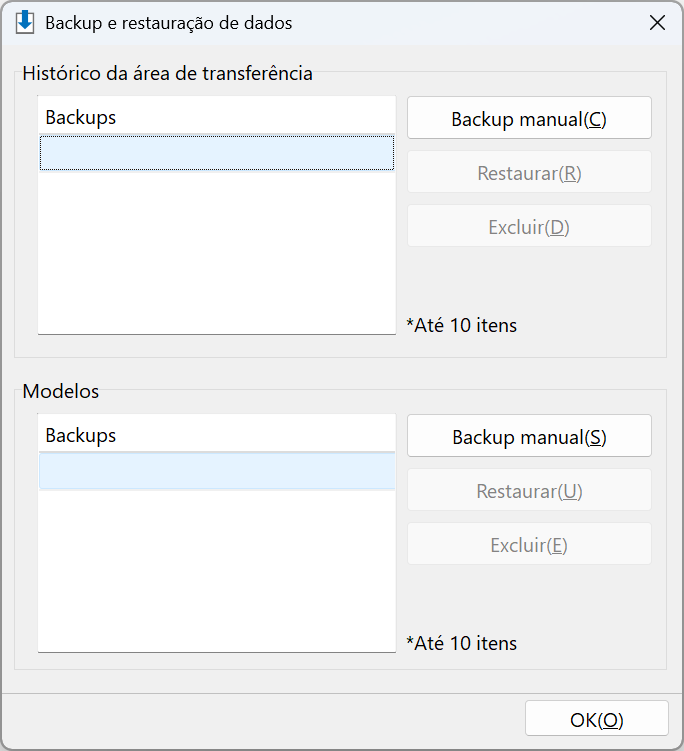Click the upper *Até 10 itens note
This screenshot has height=751, width=684.
(x=462, y=325)
